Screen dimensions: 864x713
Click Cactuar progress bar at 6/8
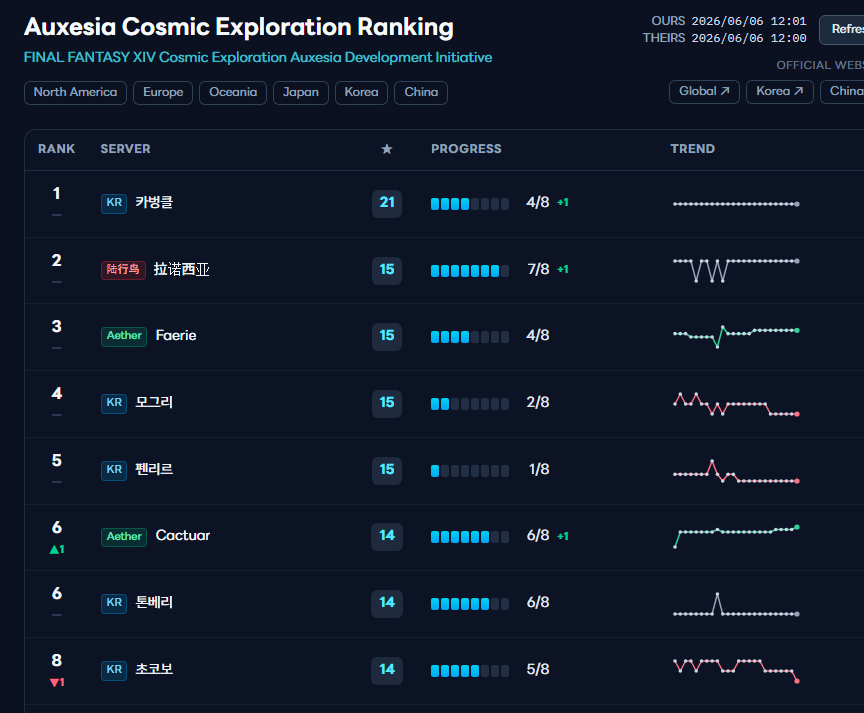pyautogui.click(x=469, y=537)
